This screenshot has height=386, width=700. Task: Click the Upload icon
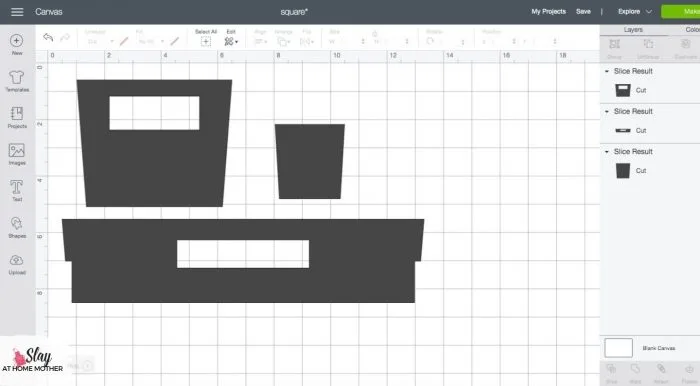click(x=17, y=264)
